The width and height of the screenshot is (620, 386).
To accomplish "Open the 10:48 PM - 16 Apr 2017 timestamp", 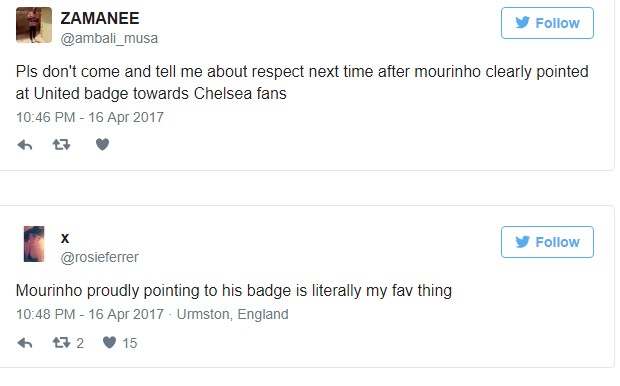I will (x=90, y=314).
